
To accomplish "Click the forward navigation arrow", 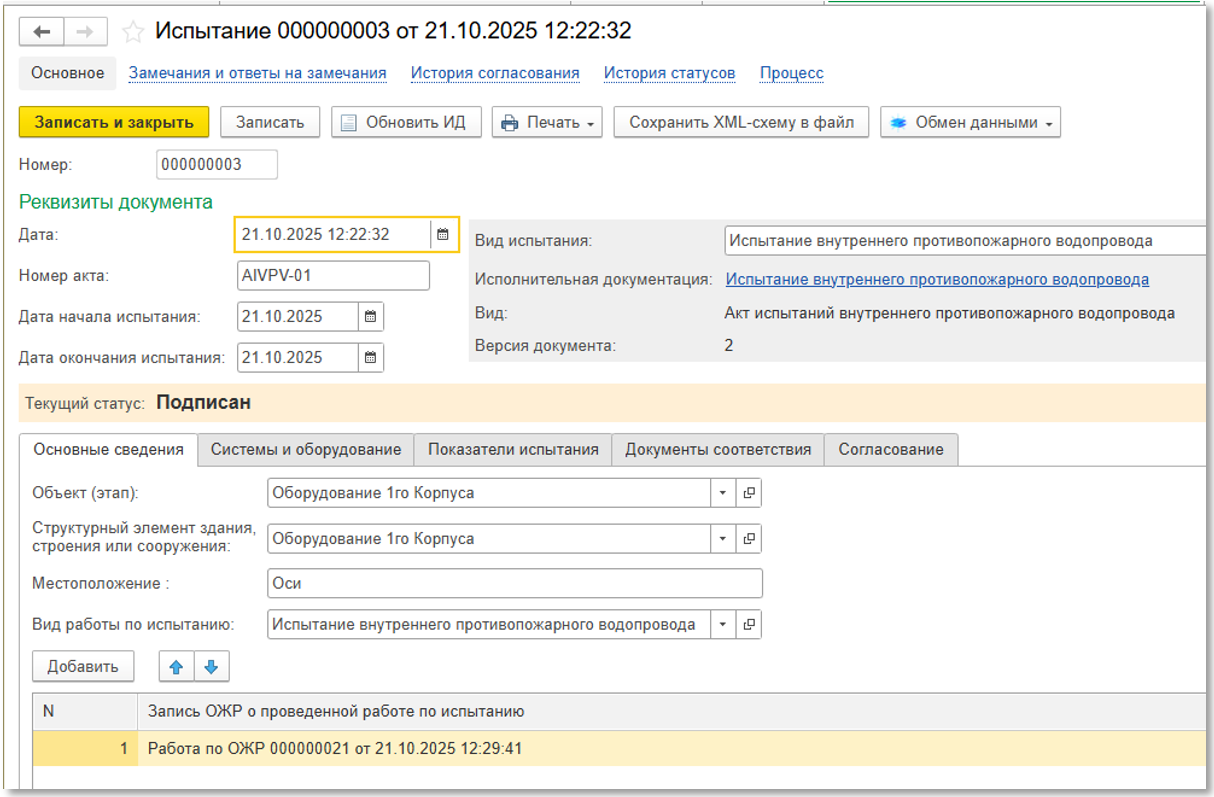I will 85,32.
